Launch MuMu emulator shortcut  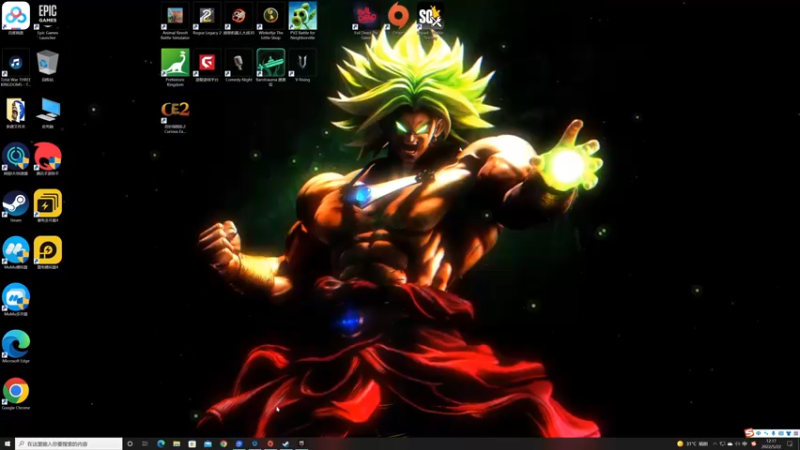16,253
